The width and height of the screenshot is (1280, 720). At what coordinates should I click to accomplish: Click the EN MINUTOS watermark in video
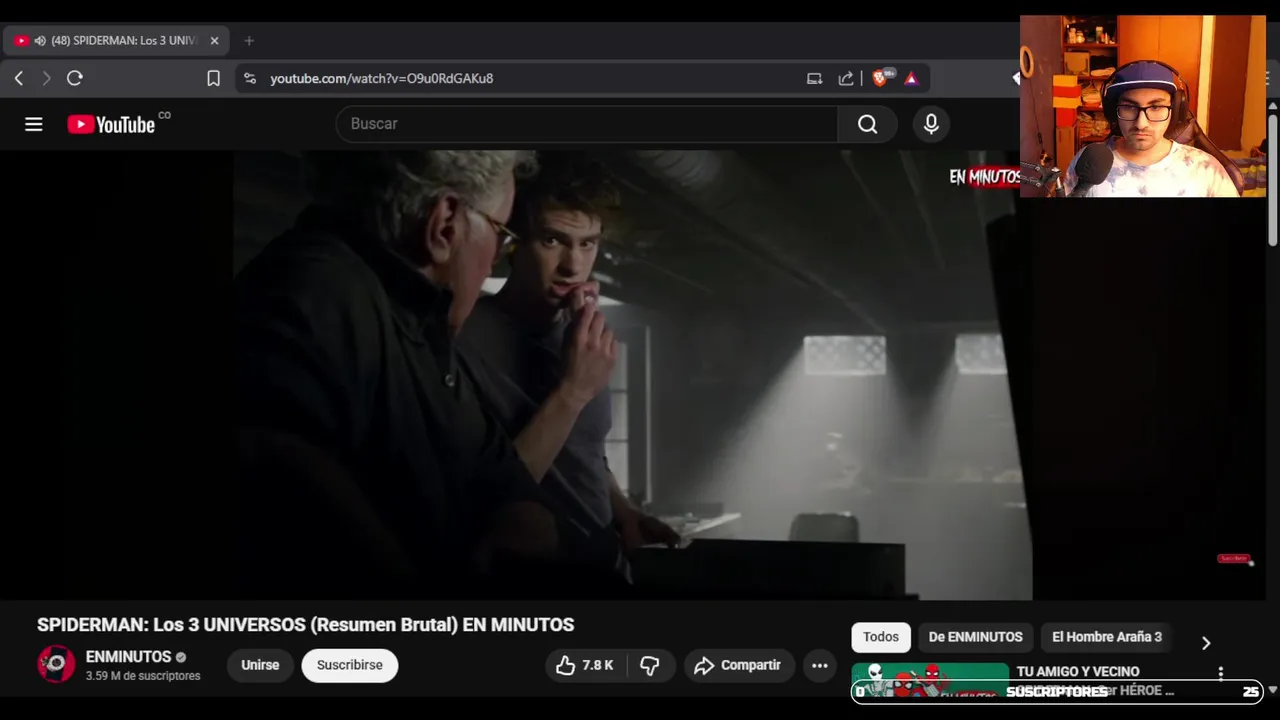click(x=985, y=177)
